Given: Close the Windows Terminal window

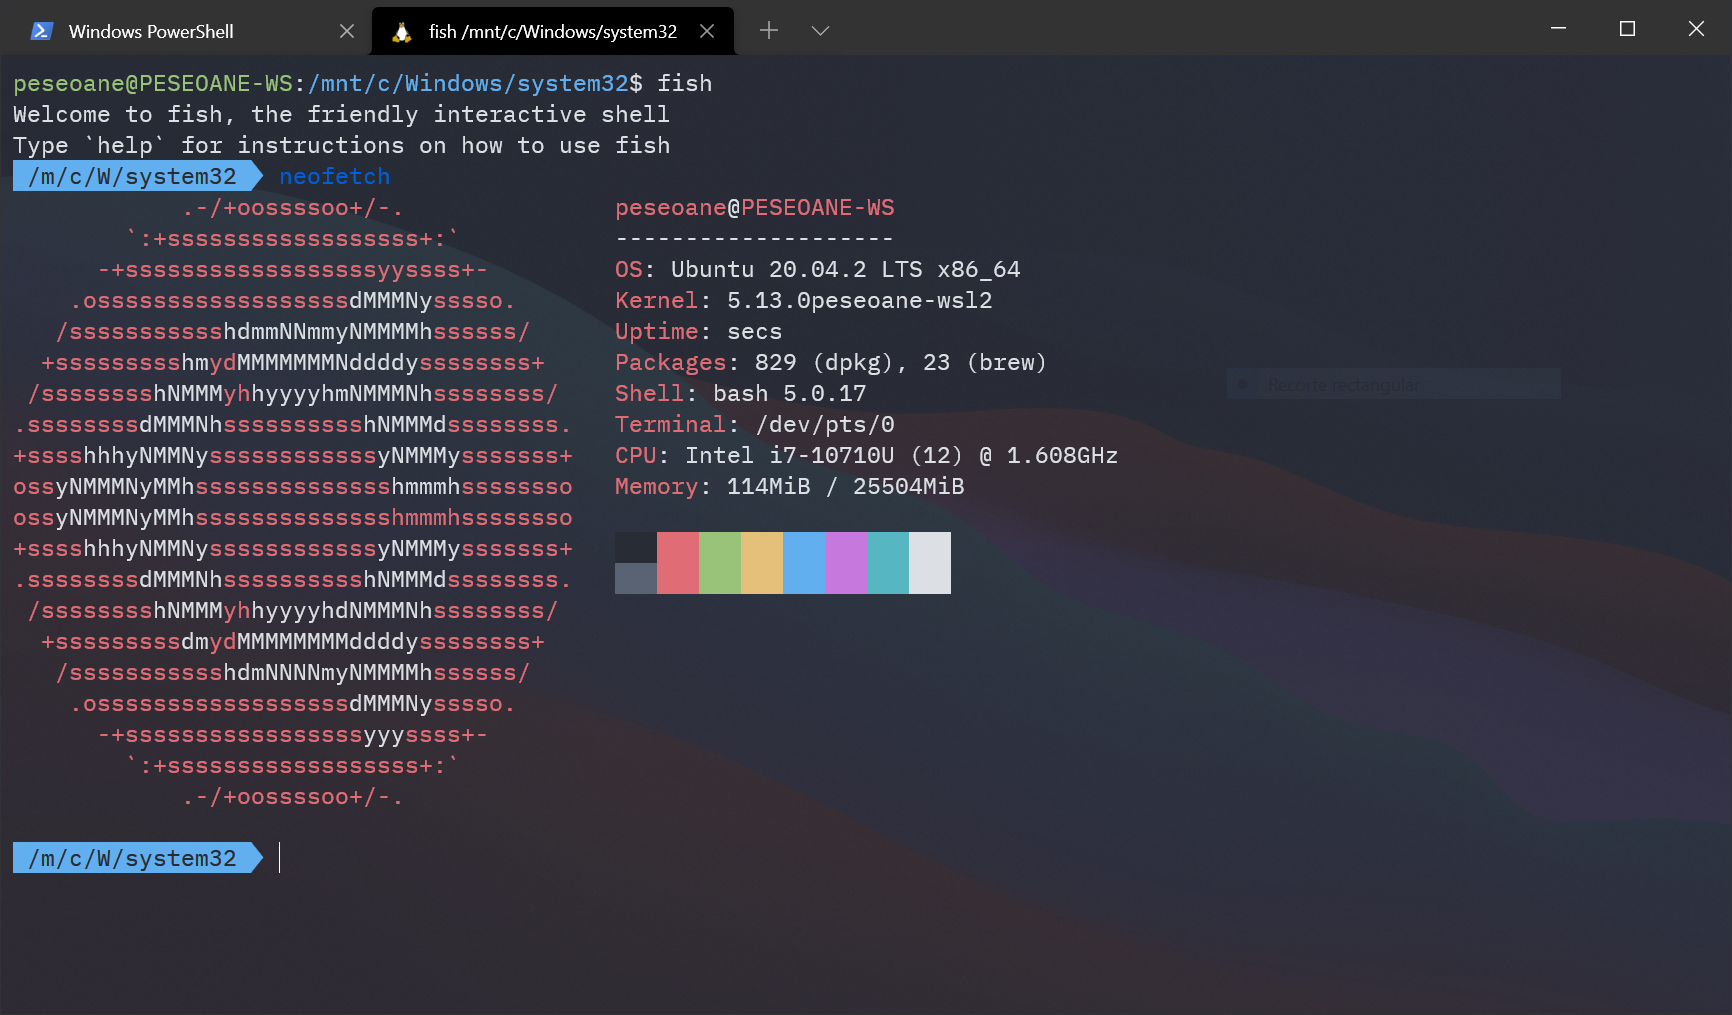Looking at the screenshot, I should point(1696,28).
